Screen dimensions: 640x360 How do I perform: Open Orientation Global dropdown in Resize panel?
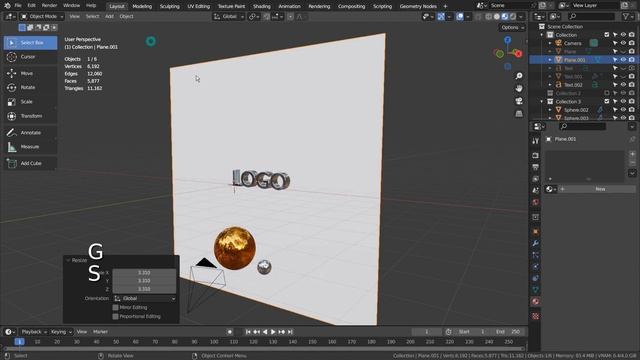(x=144, y=298)
